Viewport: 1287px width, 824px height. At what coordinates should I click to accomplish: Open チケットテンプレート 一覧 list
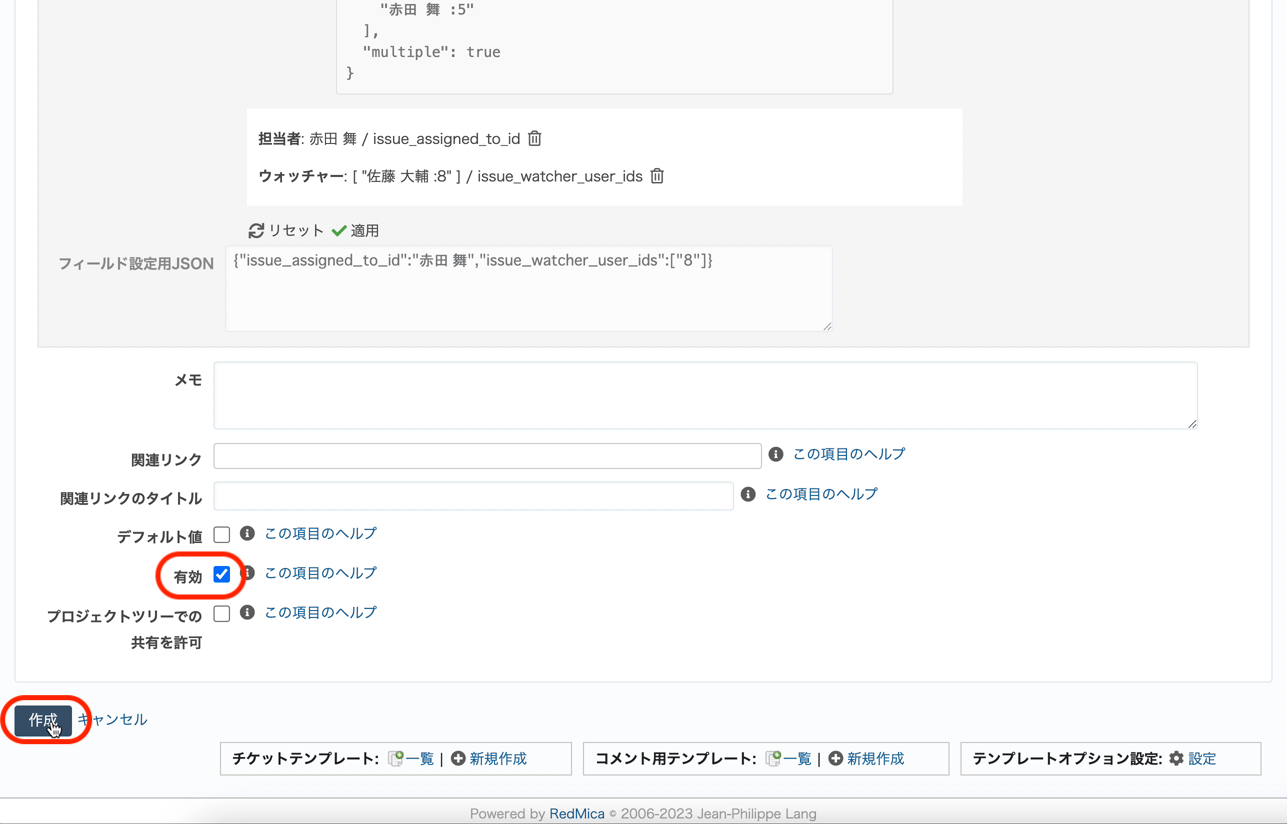[419, 759]
